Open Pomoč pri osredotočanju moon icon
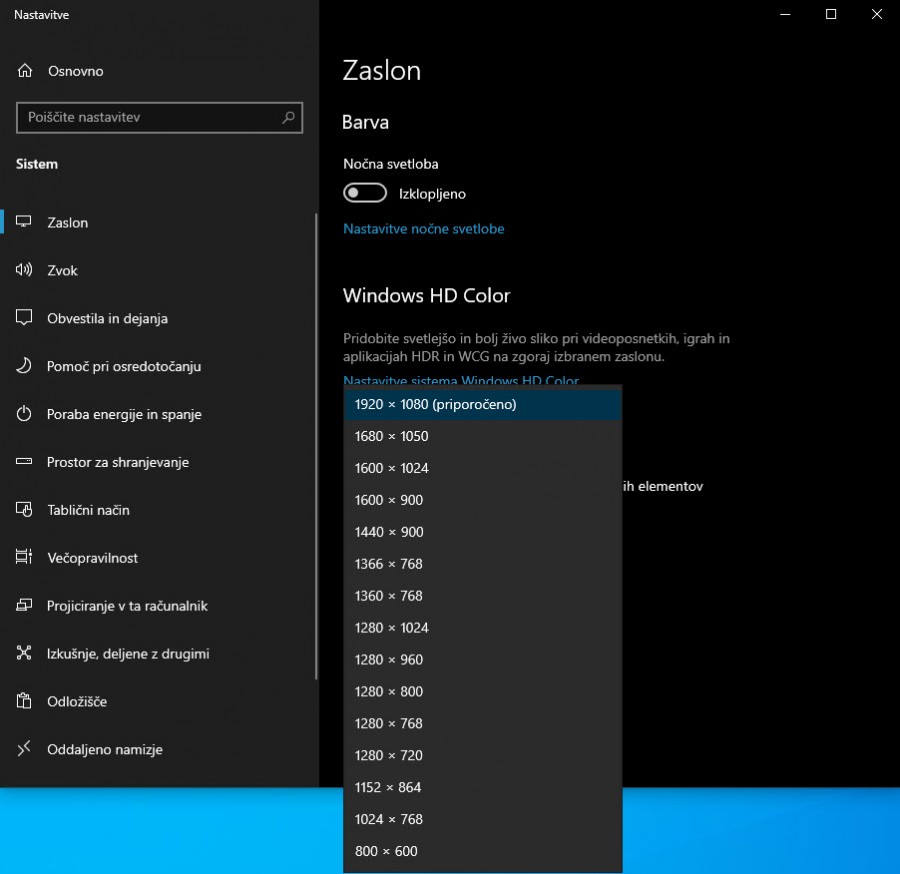 pyautogui.click(x=25, y=366)
